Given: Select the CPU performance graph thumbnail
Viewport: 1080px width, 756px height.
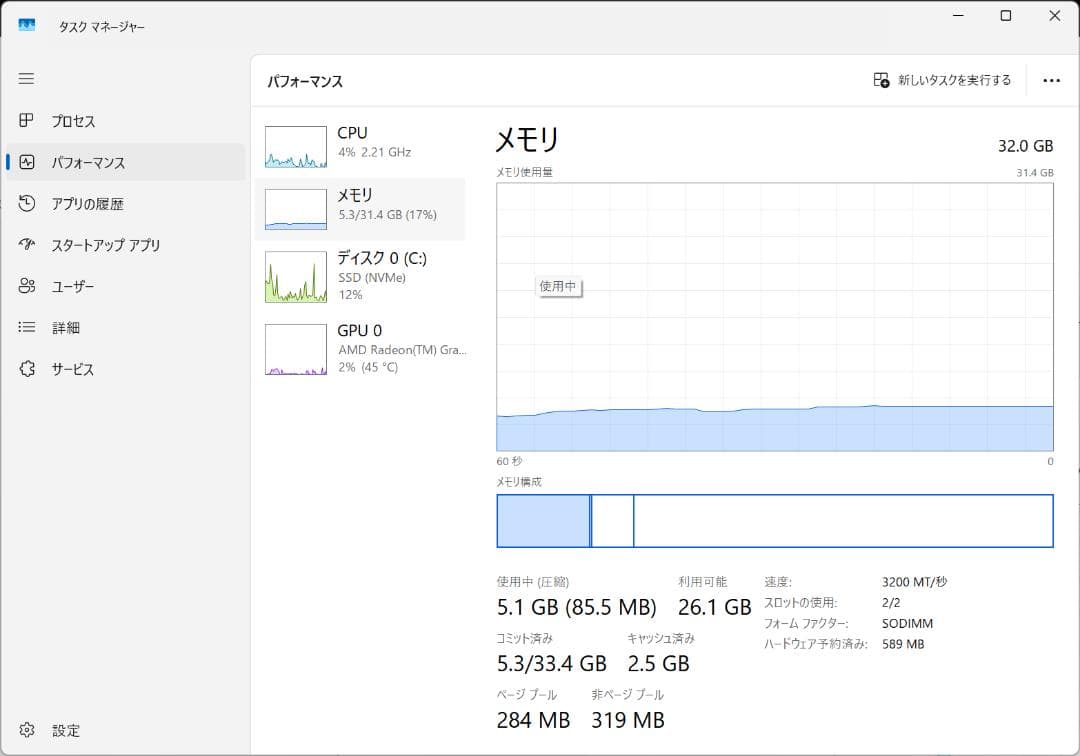Looking at the screenshot, I should click(296, 147).
